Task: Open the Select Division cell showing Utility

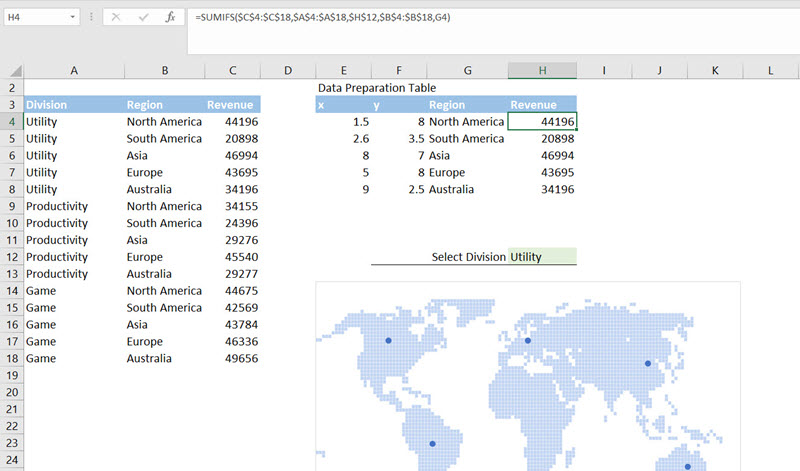Action: (542, 257)
